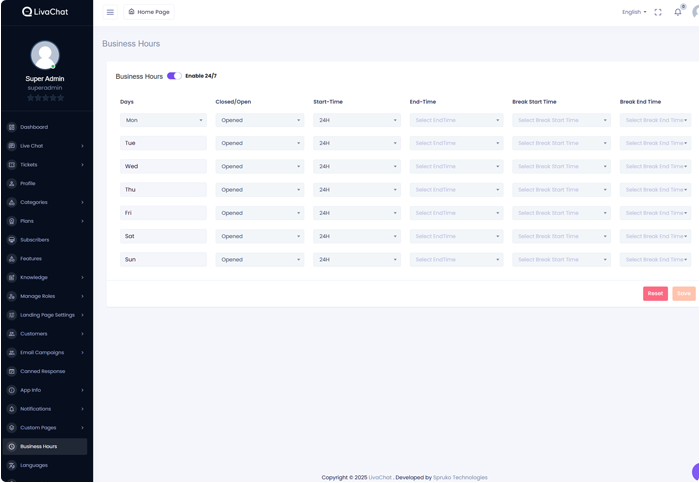
Task: Click the hamburger menu icon
Action: click(110, 12)
